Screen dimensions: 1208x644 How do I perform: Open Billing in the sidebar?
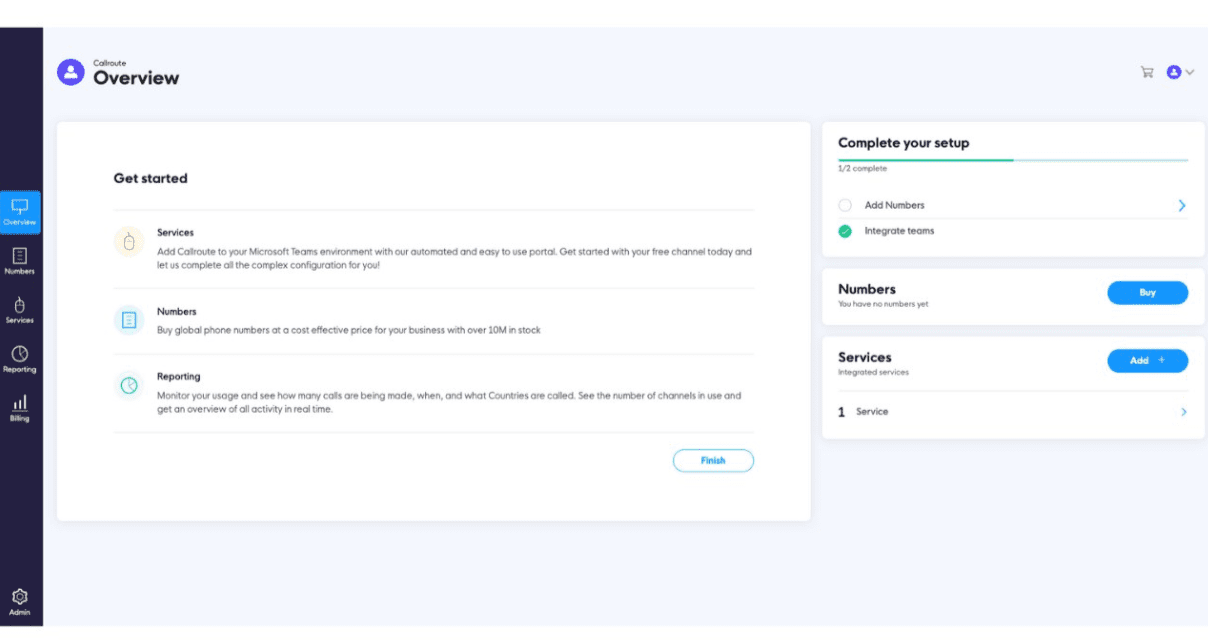(x=20, y=408)
